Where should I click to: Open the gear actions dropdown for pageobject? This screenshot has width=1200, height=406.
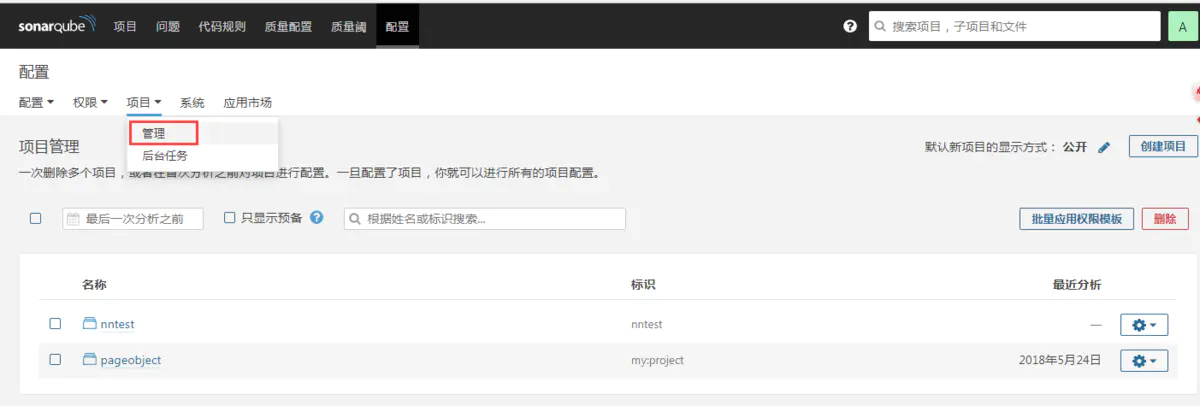pyautogui.click(x=1144, y=360)
